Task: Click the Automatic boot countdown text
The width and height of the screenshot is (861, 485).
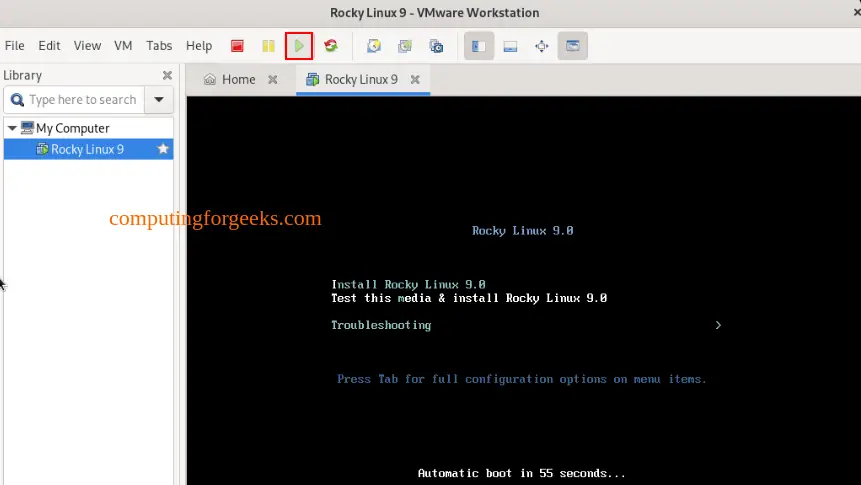Action: [521, 473]
